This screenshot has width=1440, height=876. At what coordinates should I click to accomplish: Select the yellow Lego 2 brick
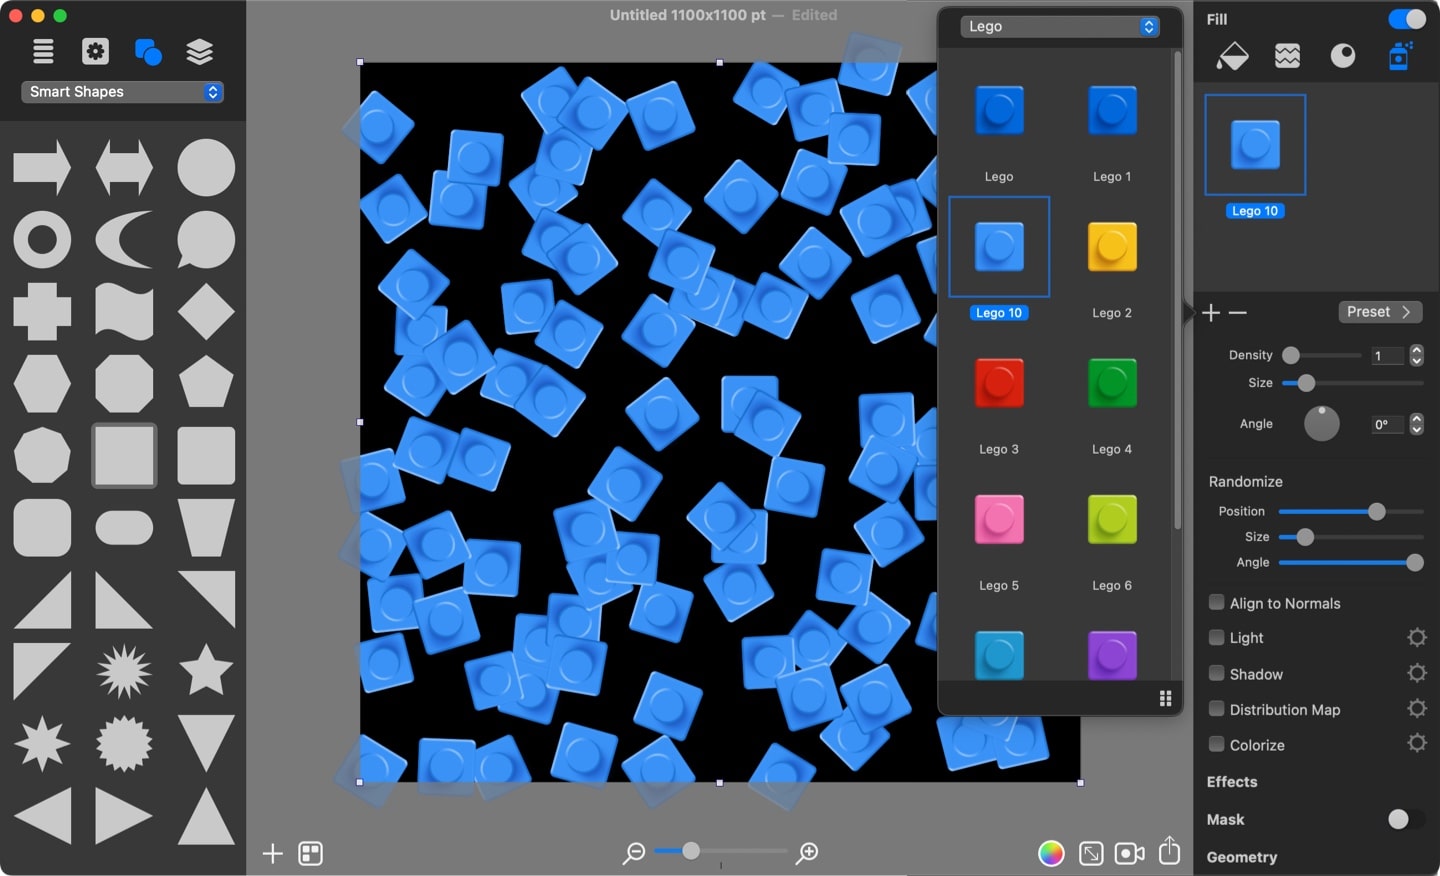point(1112,247)
